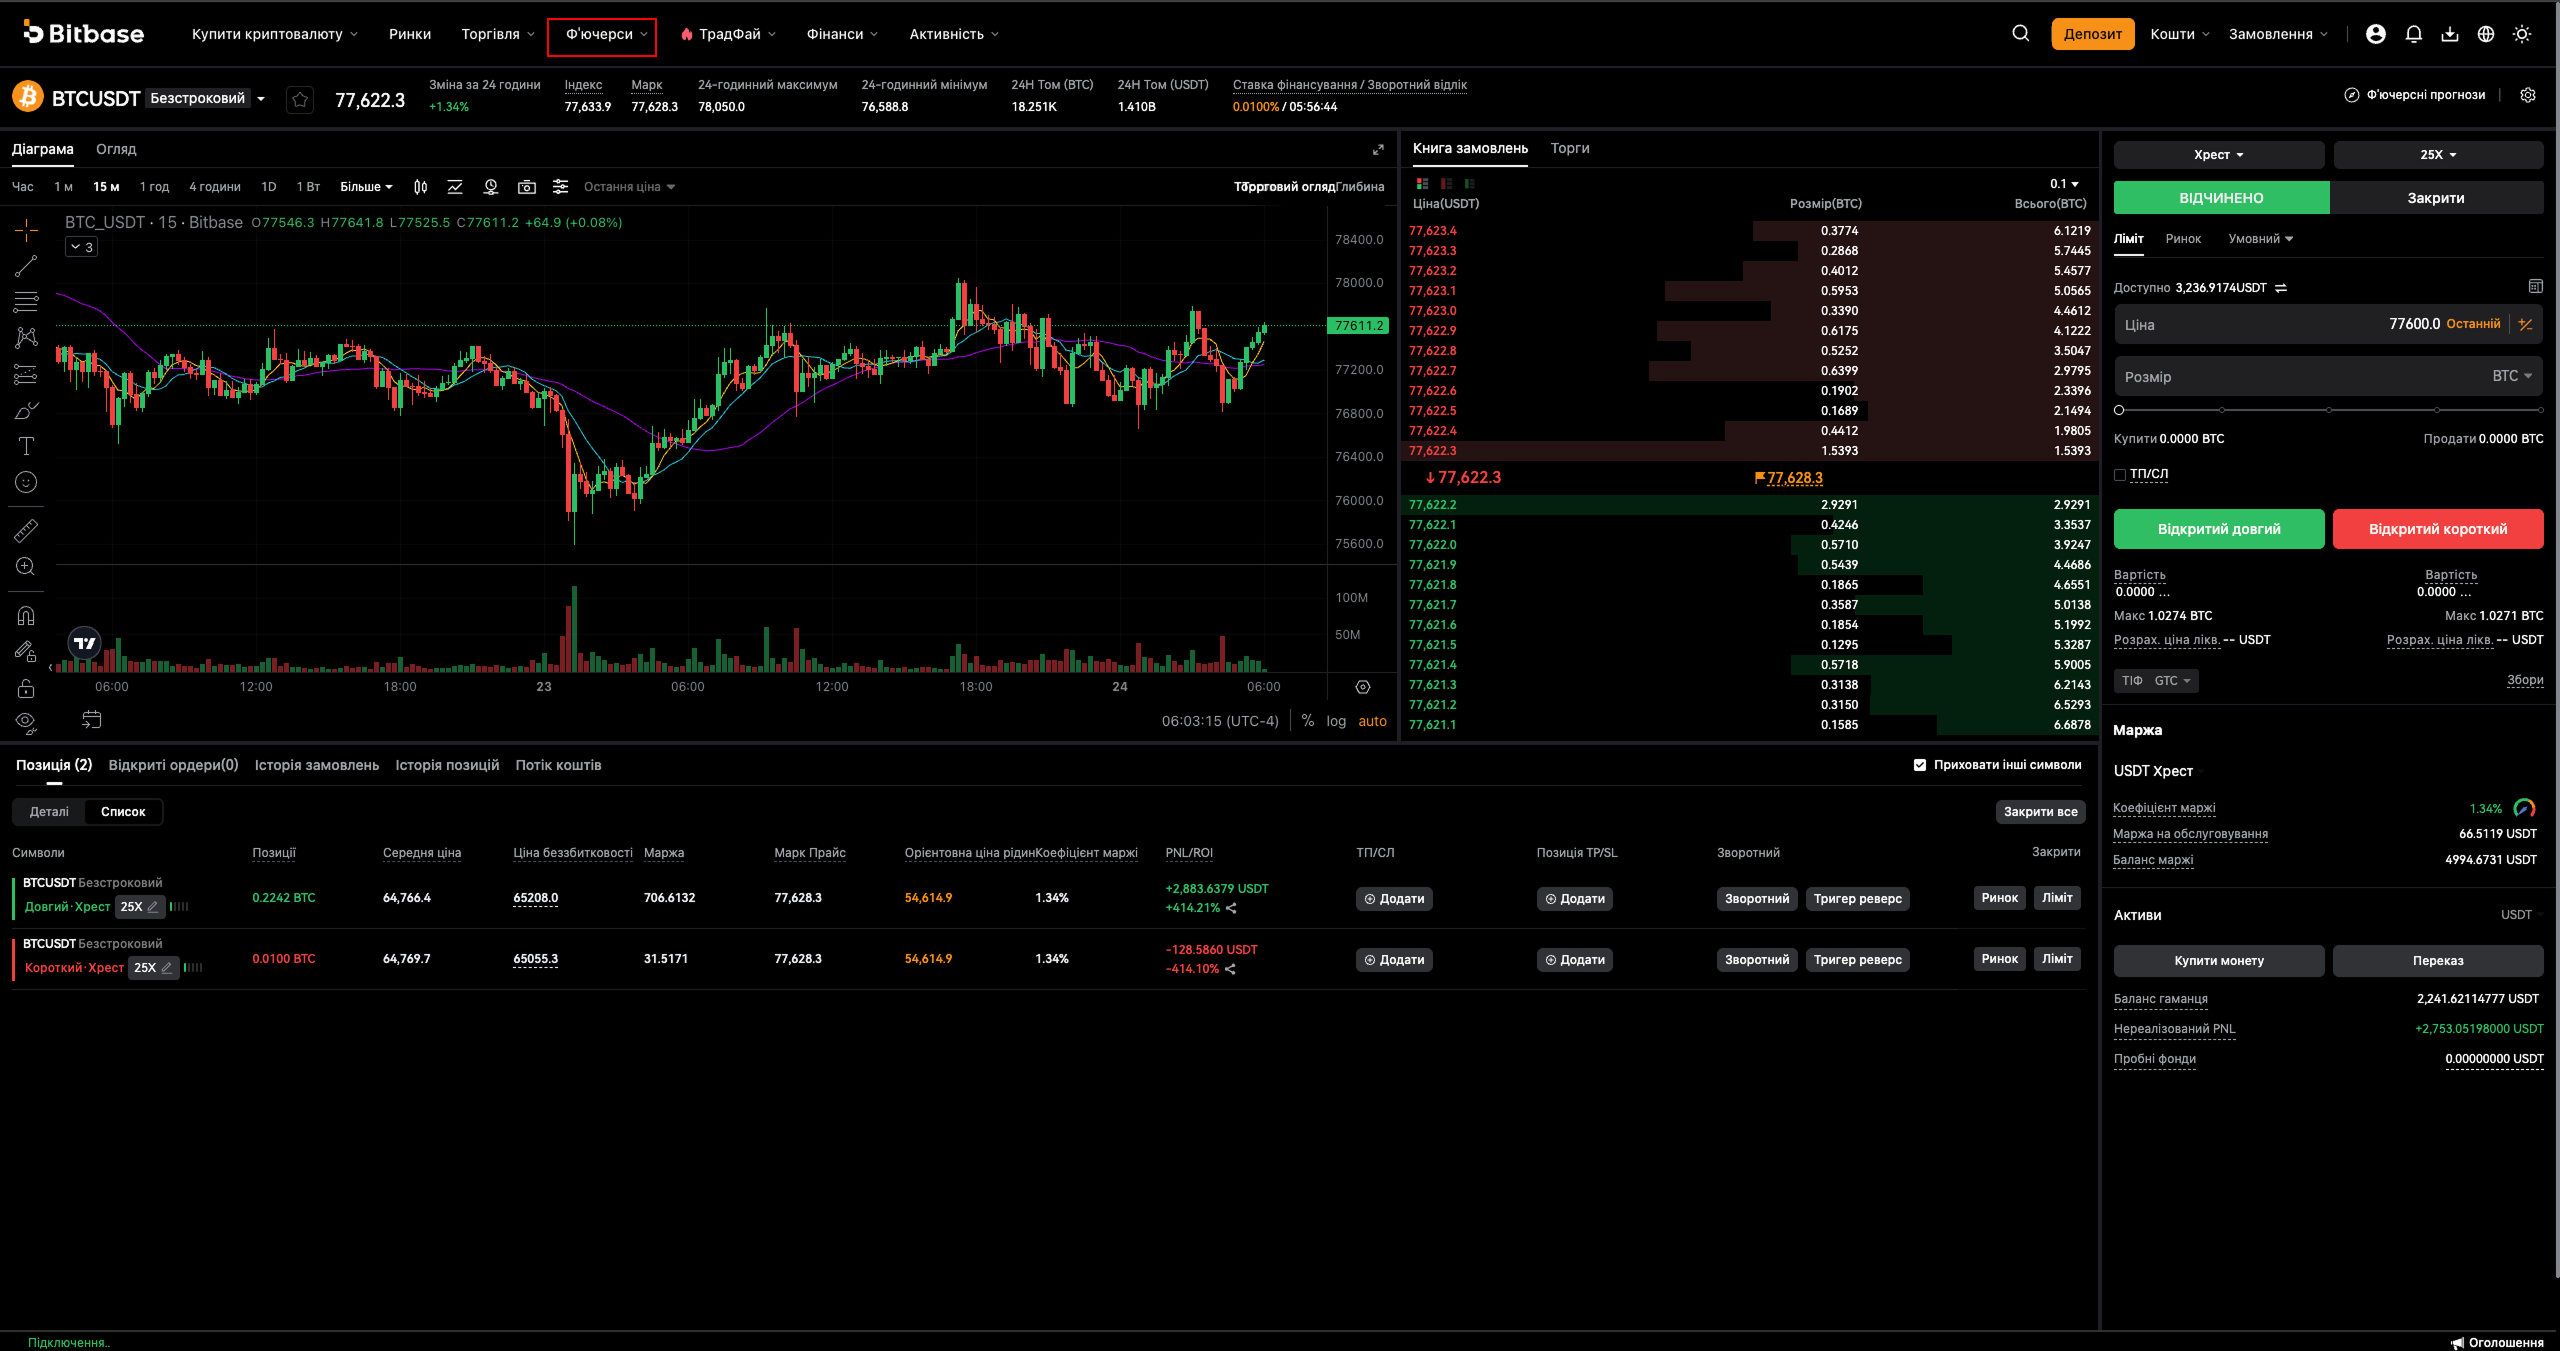Open Ф'ючерсні прогнози link
Image resolution: width=2560 pixels, height=1351 pixels.
tap(2414, 95)
